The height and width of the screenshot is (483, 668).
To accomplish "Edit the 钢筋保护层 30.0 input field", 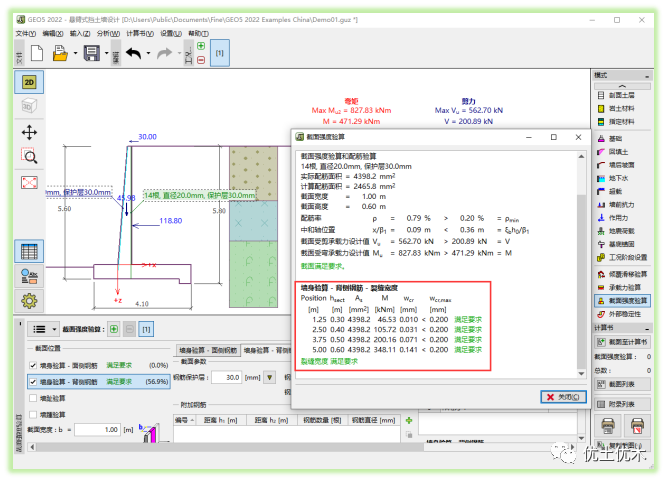I will (227, 377).
